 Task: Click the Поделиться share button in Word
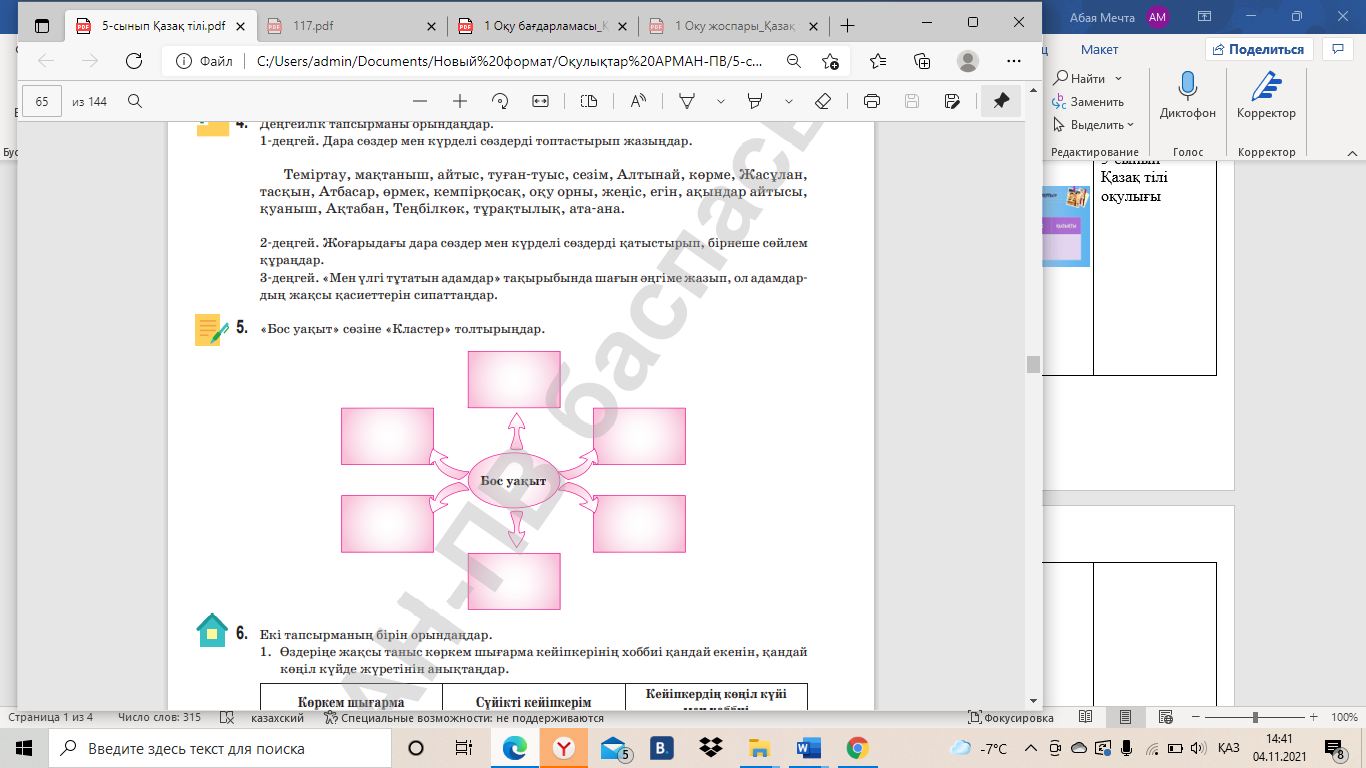tap(1259, 49)
